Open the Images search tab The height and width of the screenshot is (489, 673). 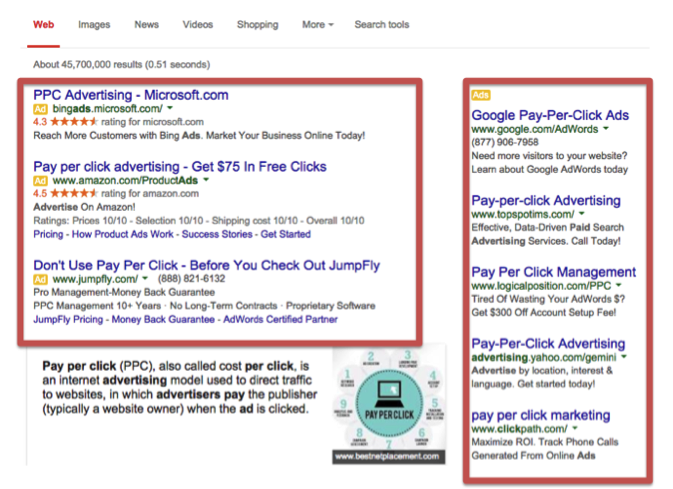coord(94,24)
